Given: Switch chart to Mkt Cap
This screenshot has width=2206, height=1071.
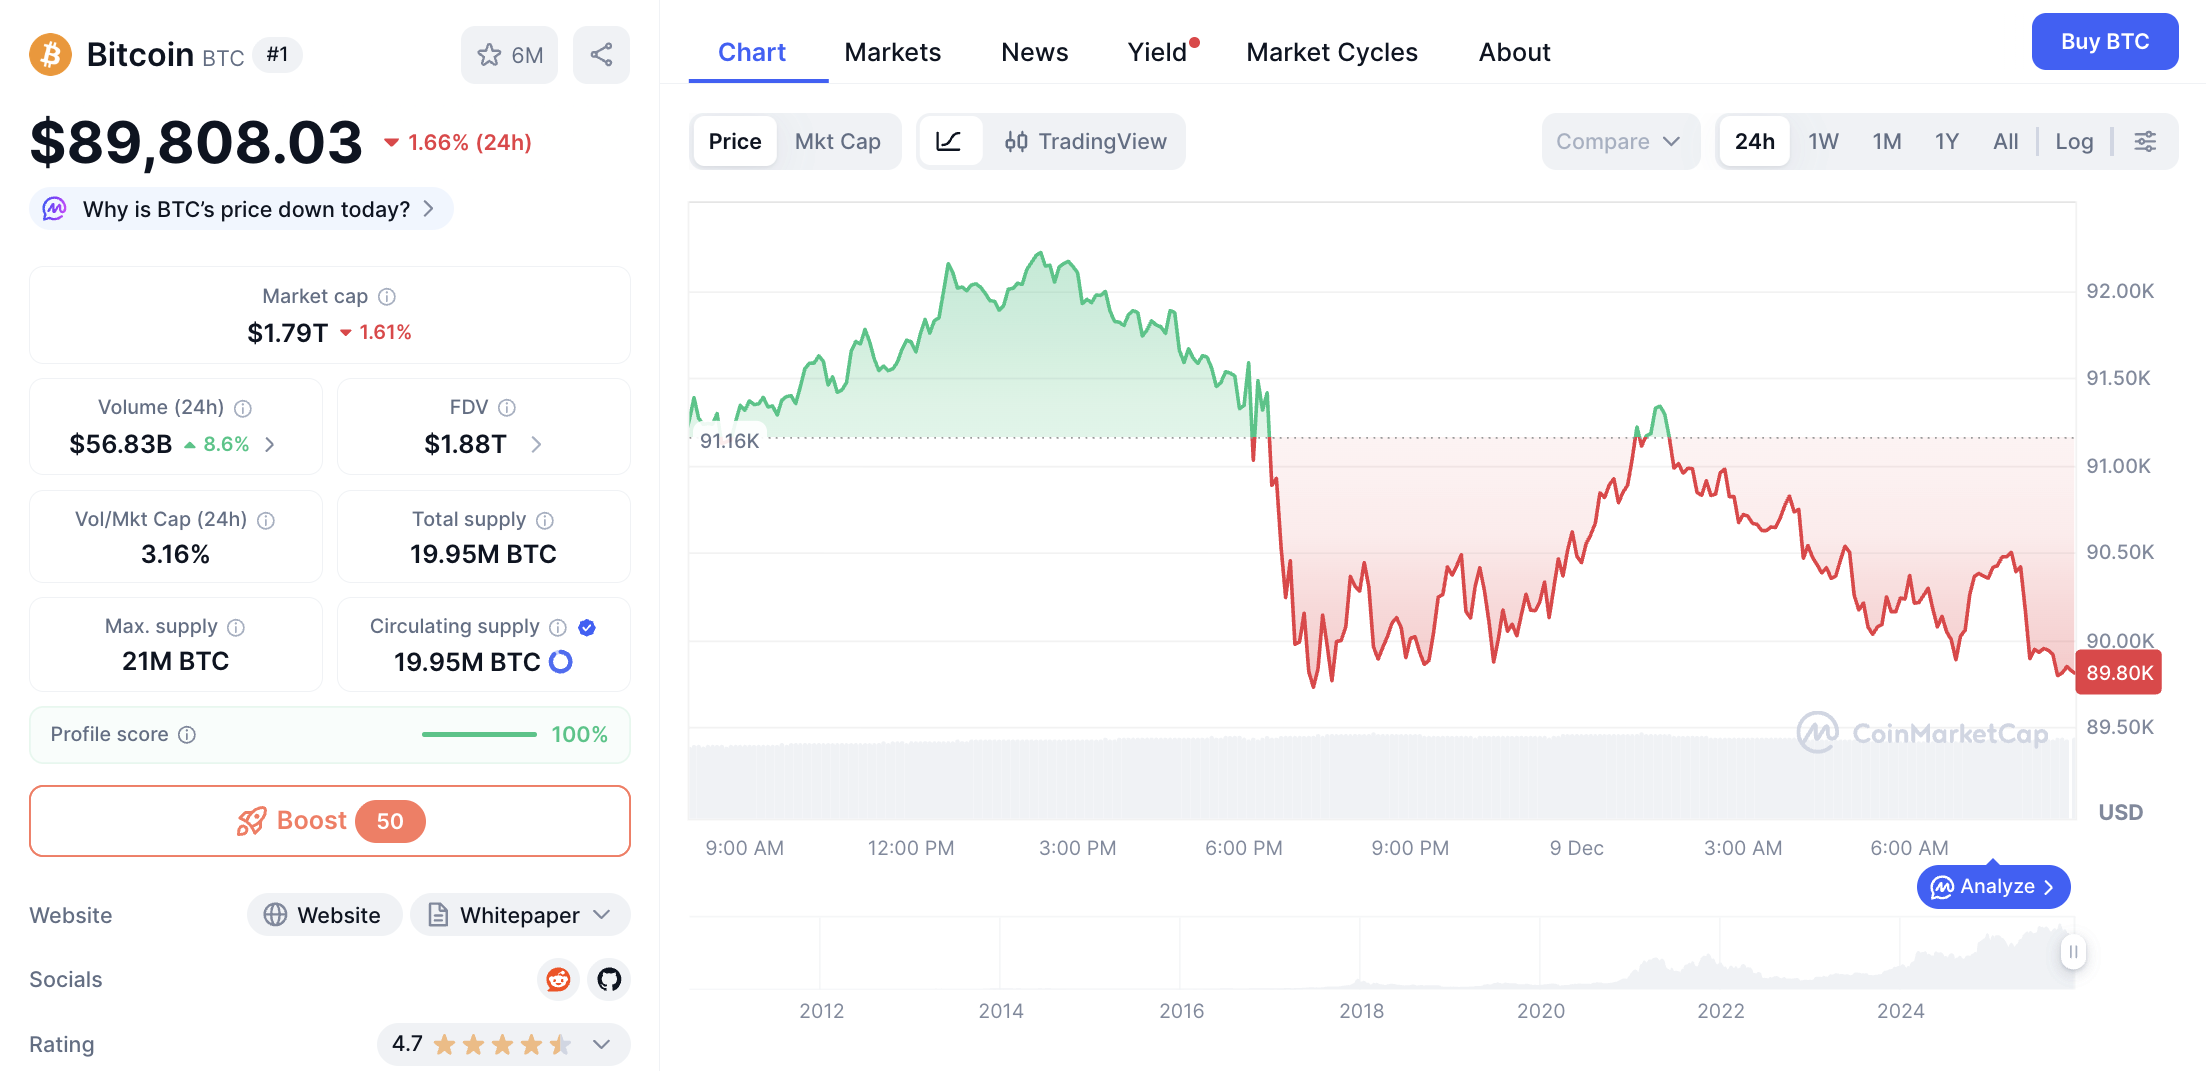Looking at the screenshot, I should 837,141.
